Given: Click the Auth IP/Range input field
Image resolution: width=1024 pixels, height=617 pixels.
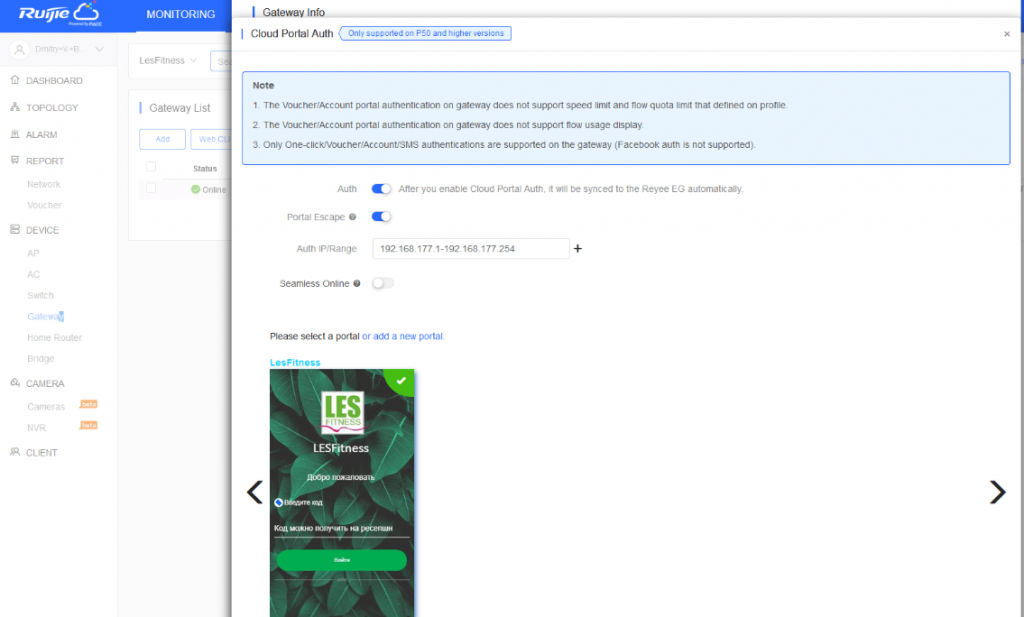Looking at the screenshot, I should click(470, 248).
